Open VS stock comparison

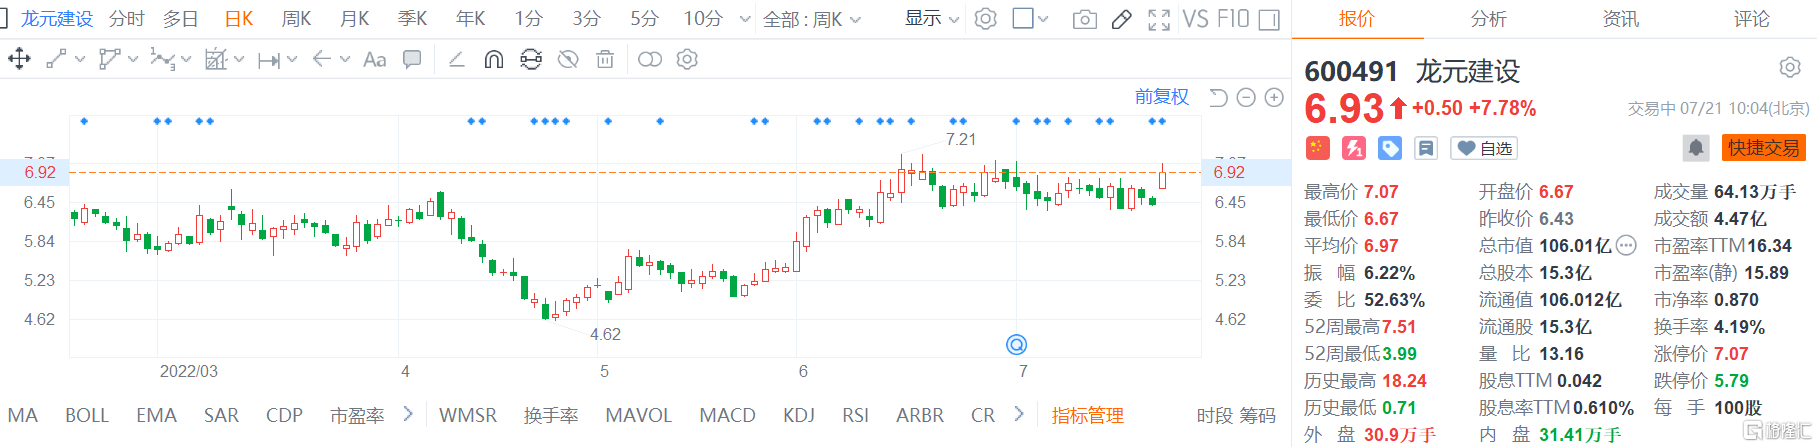[1195, 19]
